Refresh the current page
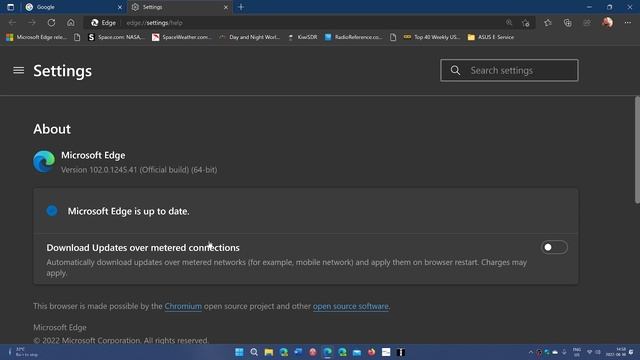Image resolution: width=640 pixels, height=360 pixels. 51,22
